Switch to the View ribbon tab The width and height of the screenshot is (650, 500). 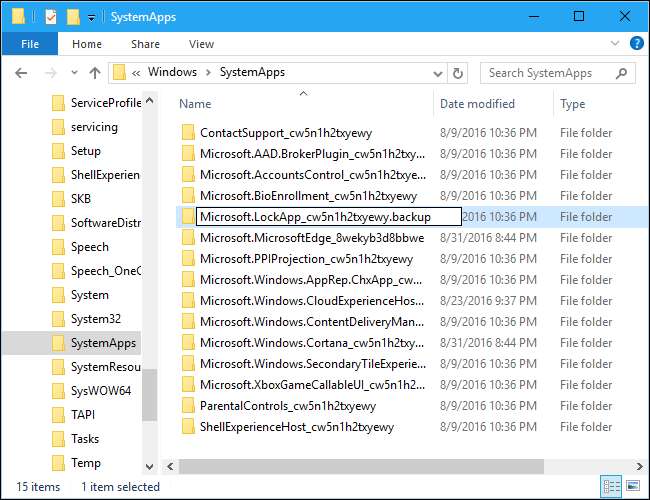[201, 44]
